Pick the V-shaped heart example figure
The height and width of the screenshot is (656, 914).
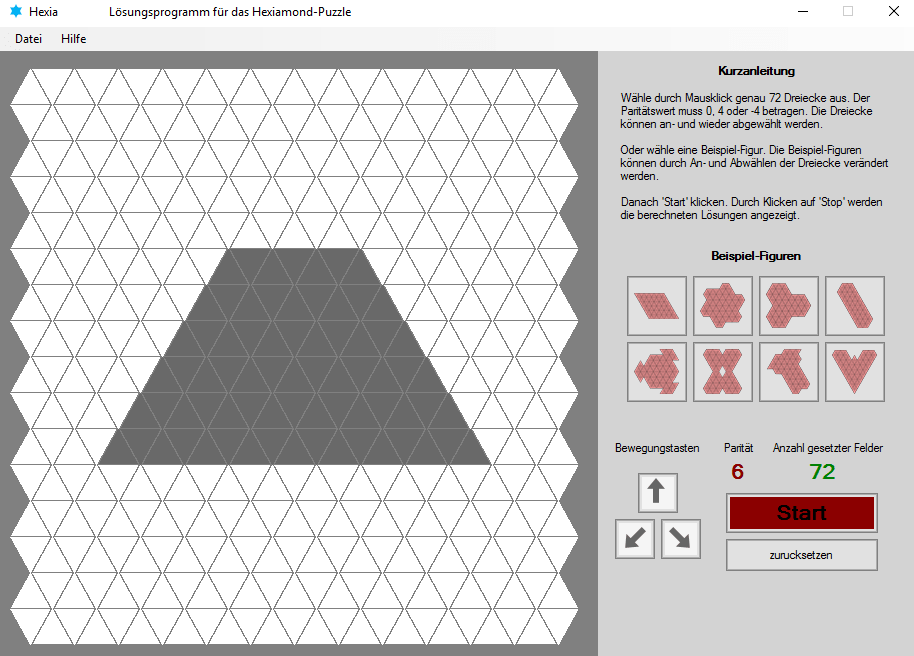click(855, 372)
